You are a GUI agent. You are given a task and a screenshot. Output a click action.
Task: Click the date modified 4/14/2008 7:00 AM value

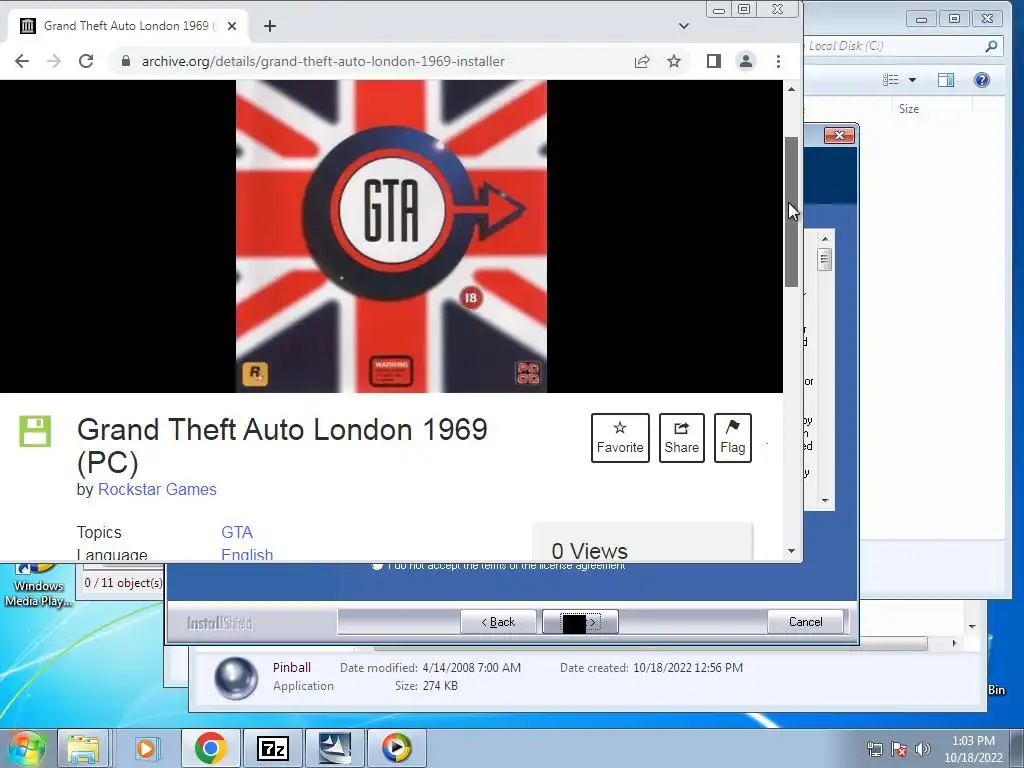[x=472, y=667]
